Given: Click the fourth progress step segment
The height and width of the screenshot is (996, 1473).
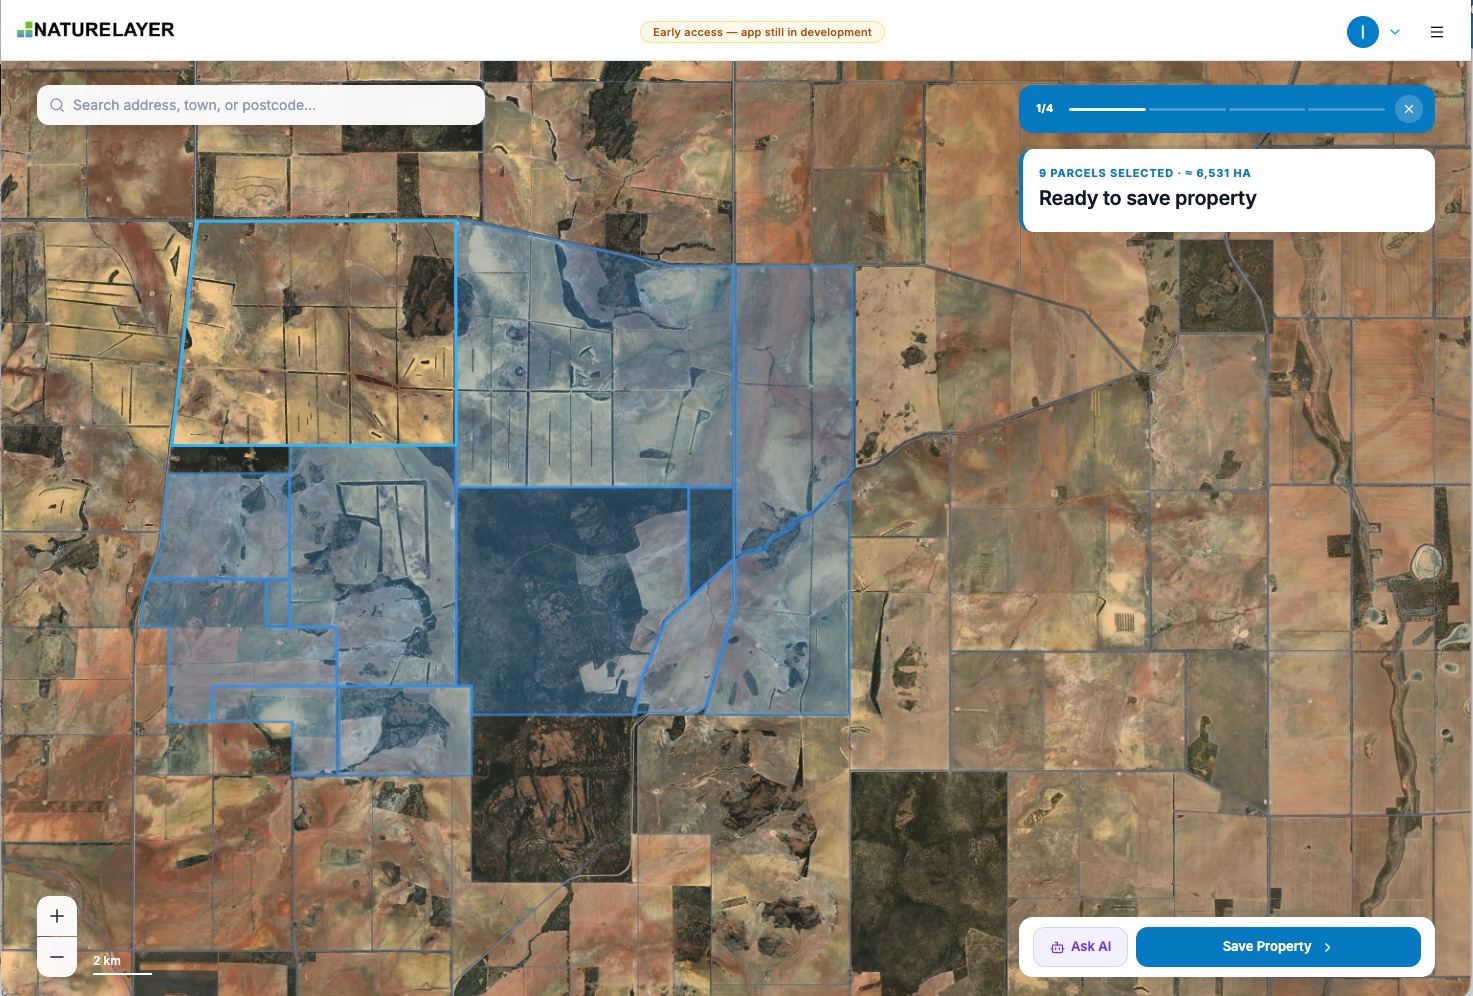Looking at the screenshot, I should click(x=1346, y=109).
